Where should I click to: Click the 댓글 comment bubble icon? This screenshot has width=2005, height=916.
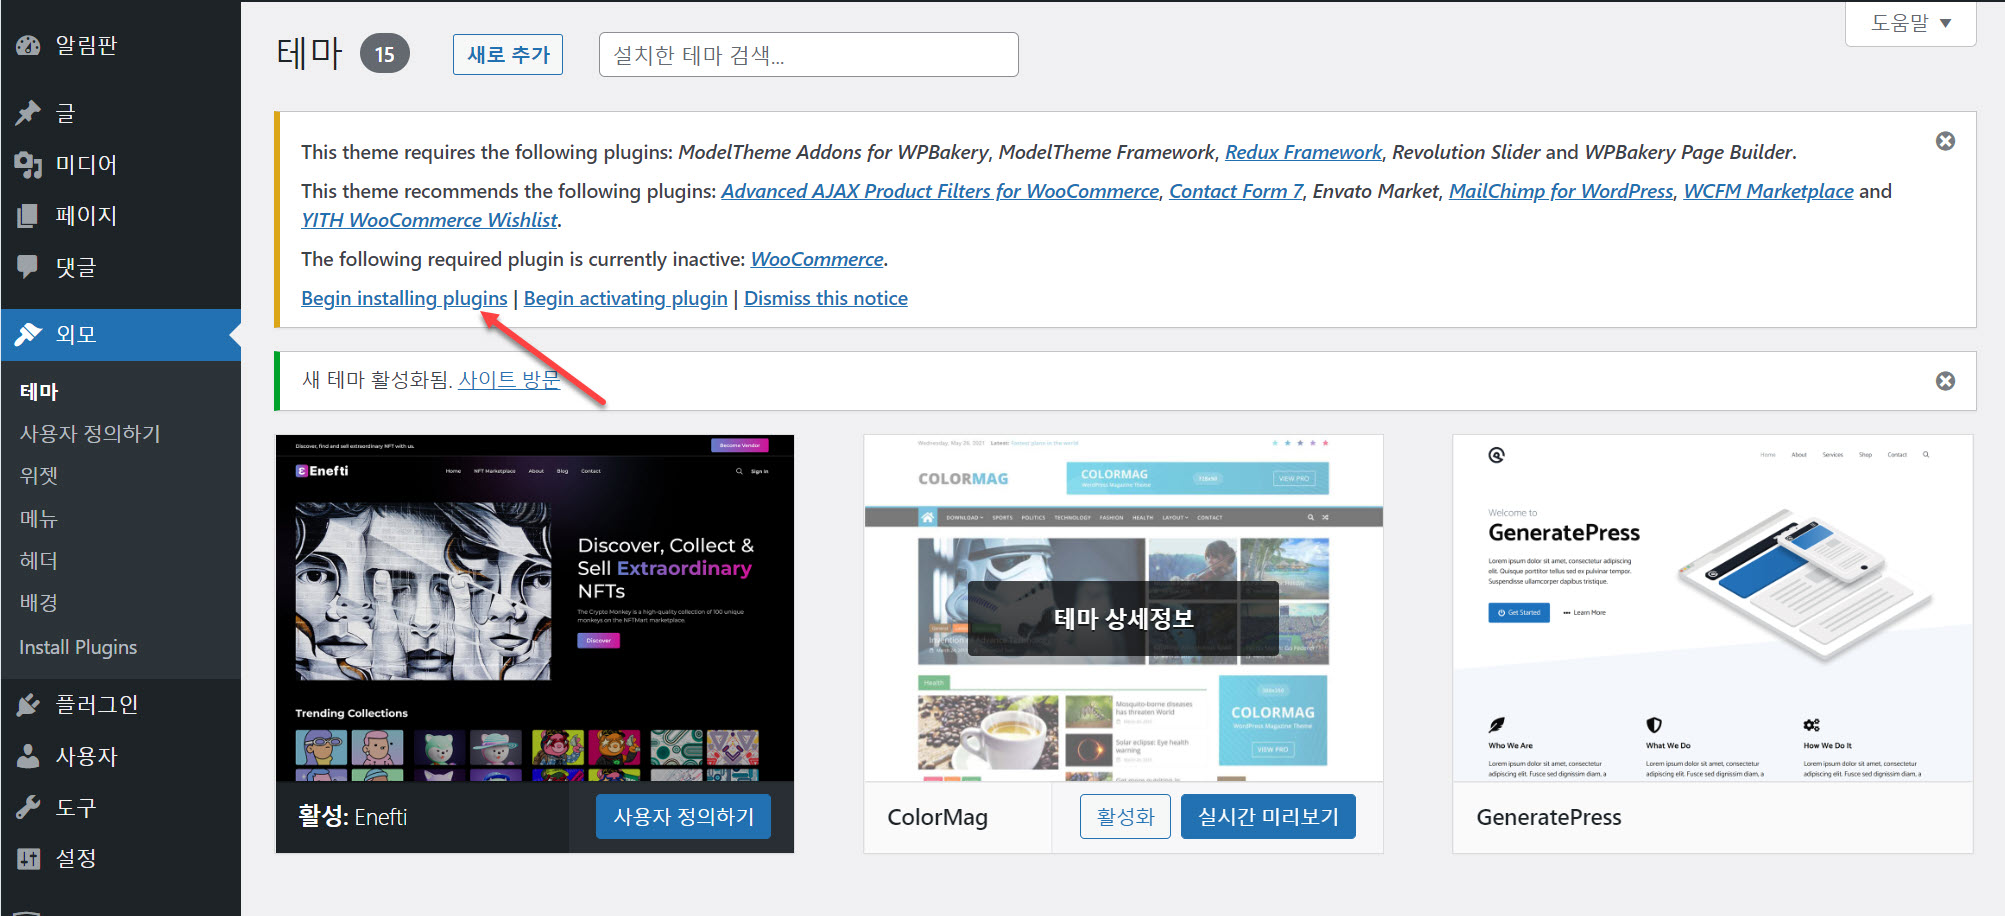coord(28,267)
